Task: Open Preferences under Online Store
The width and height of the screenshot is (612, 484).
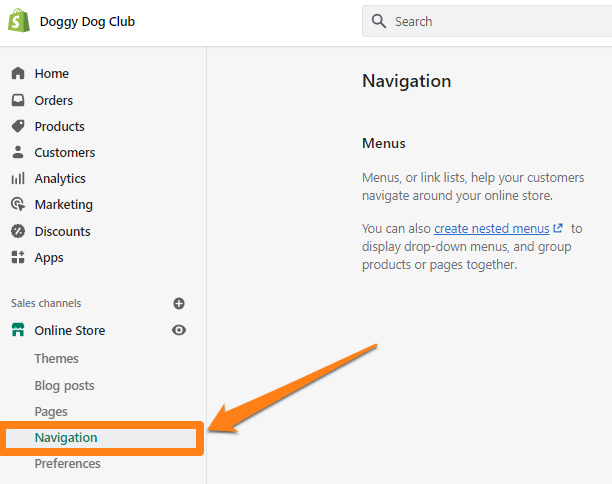Action: [x=68, y=464]
